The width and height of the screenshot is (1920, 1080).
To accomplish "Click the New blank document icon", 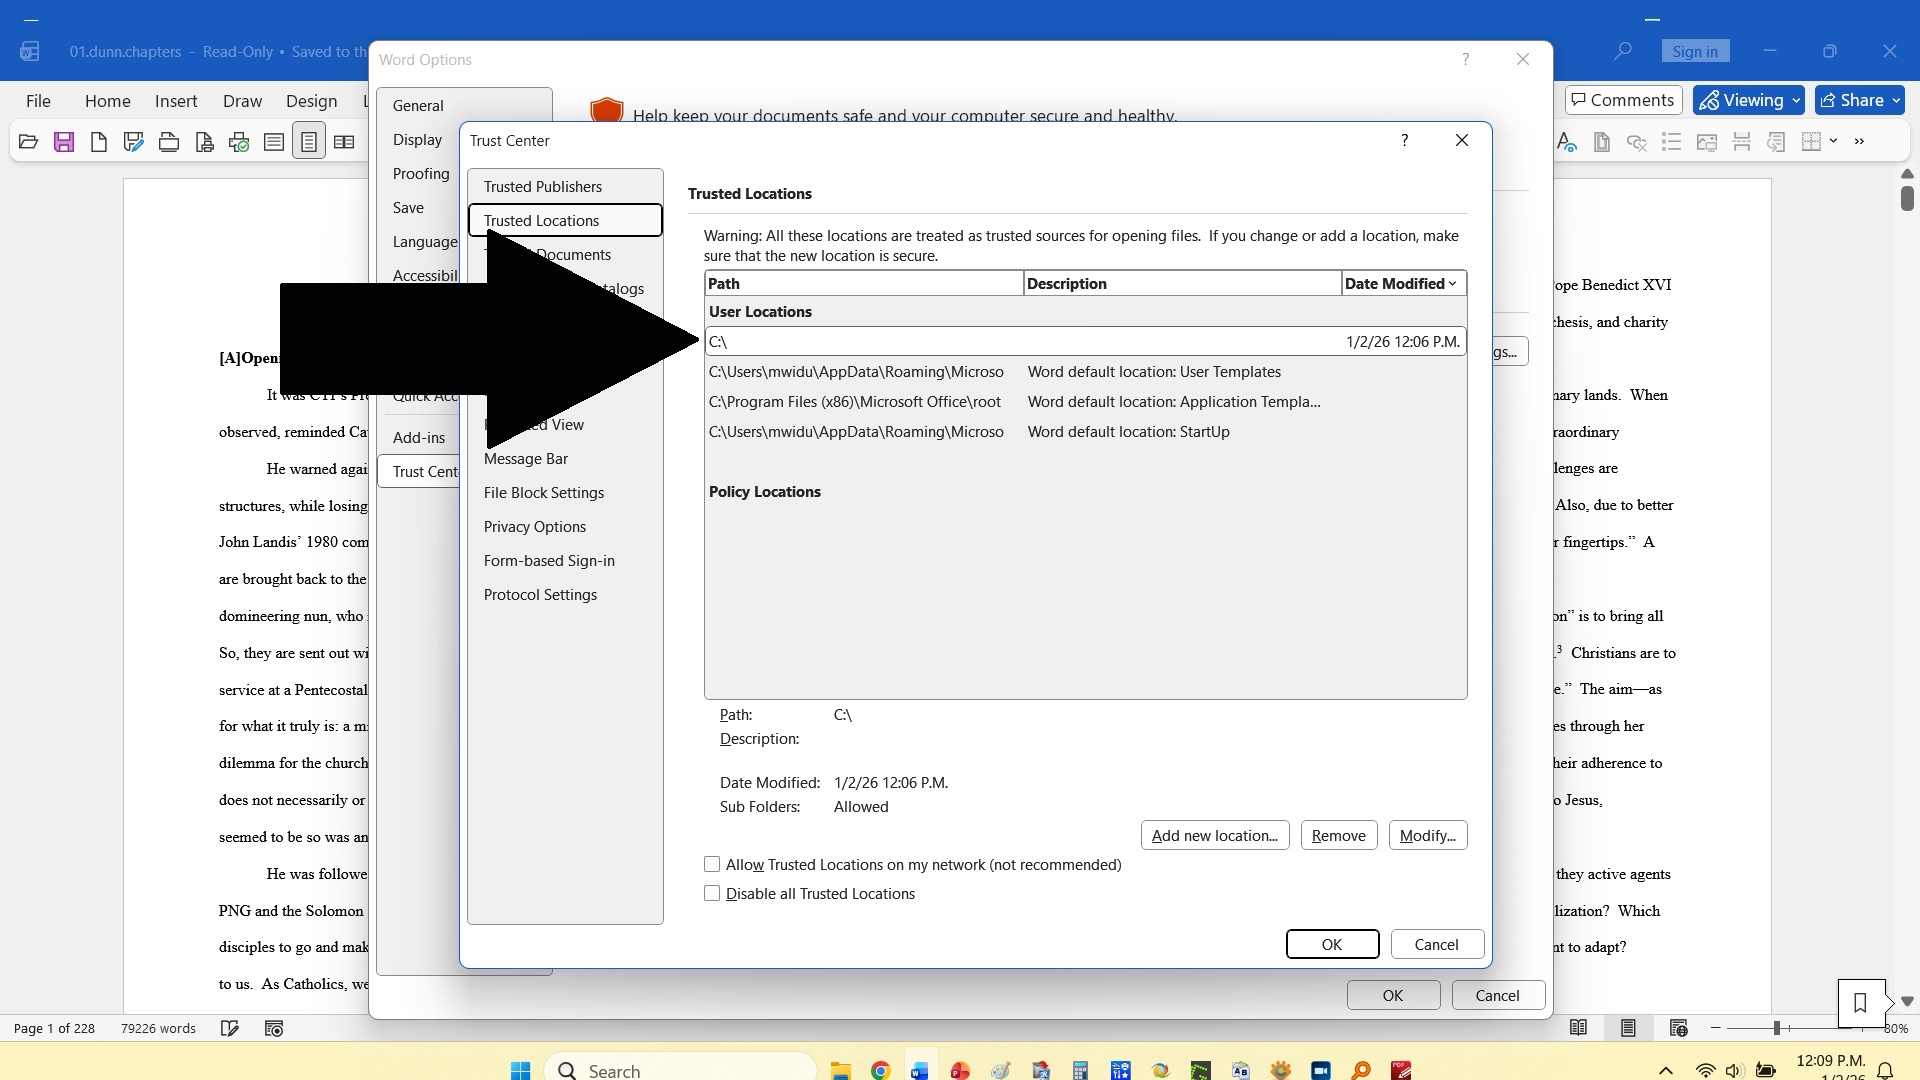I will [x=98, y=142].
